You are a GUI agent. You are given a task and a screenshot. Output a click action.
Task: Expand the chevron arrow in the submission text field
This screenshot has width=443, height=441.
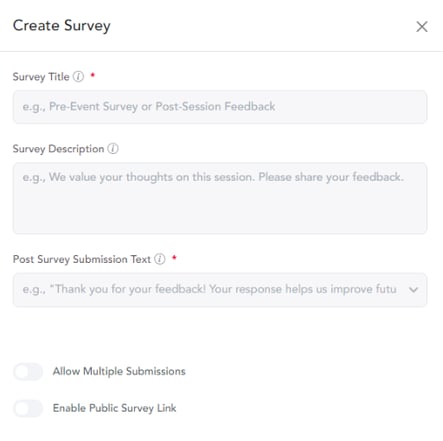tap(413, 290)
